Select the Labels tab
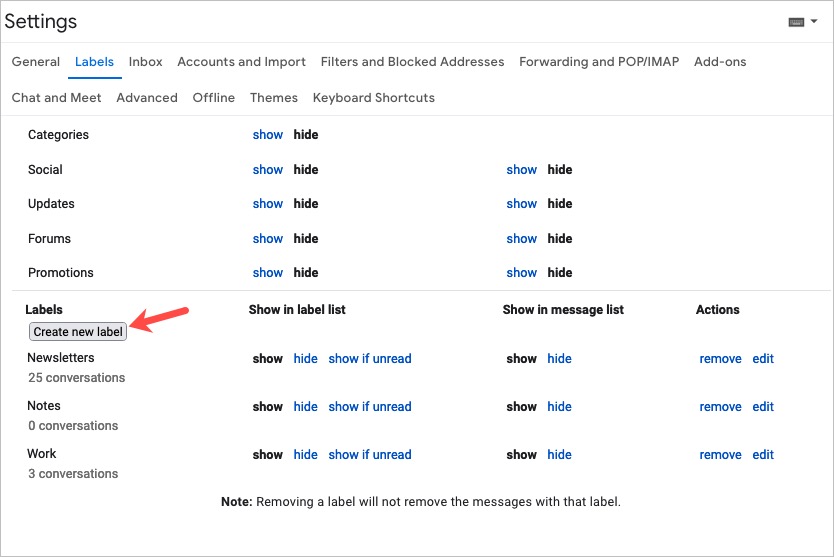 coord(94,62)
